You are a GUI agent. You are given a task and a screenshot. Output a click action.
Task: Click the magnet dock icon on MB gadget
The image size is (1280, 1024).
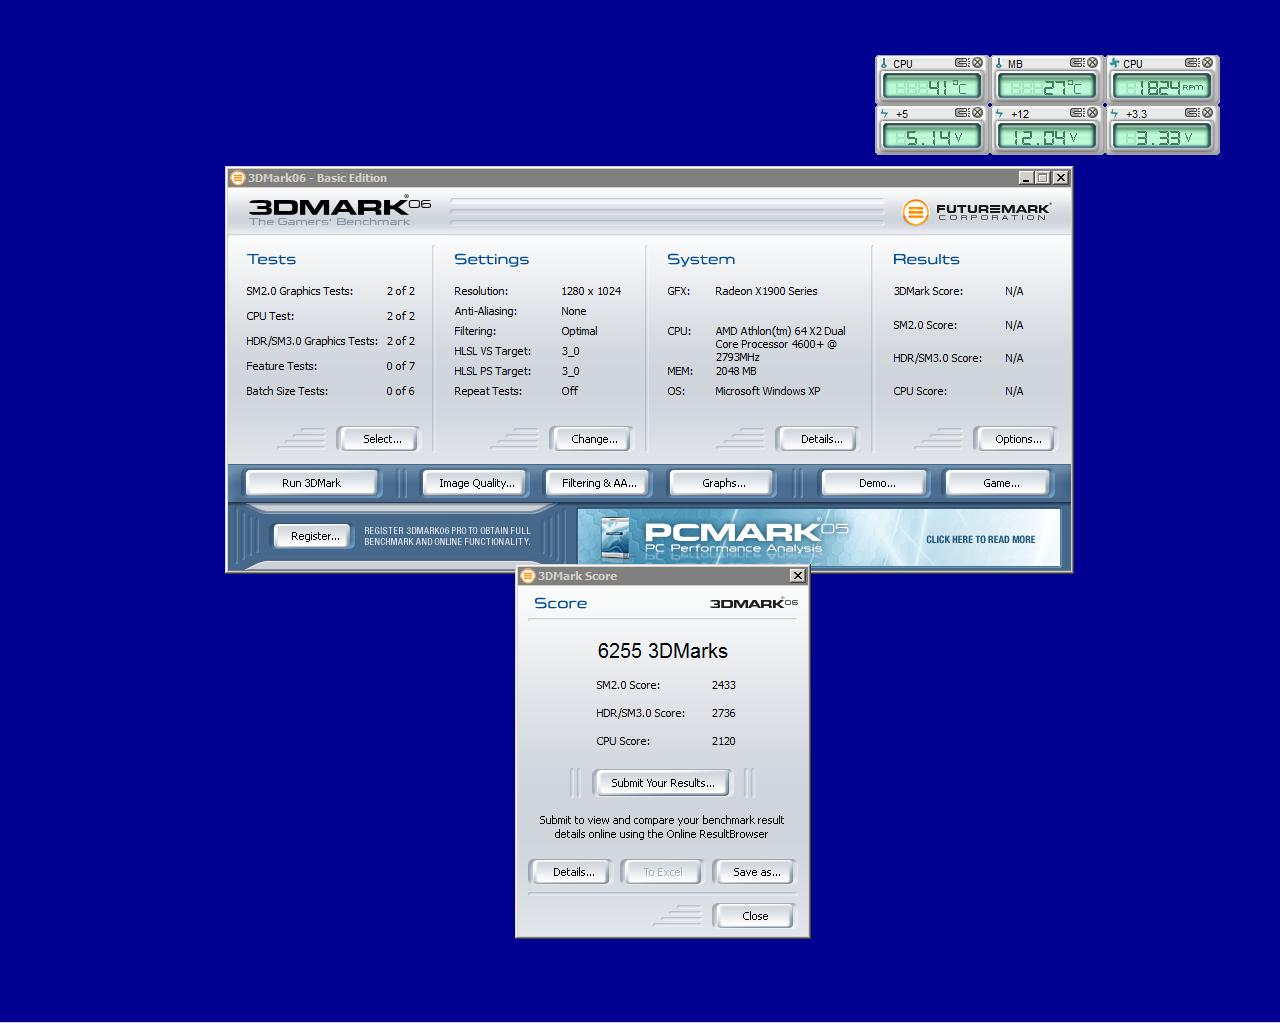(1077, 63)
